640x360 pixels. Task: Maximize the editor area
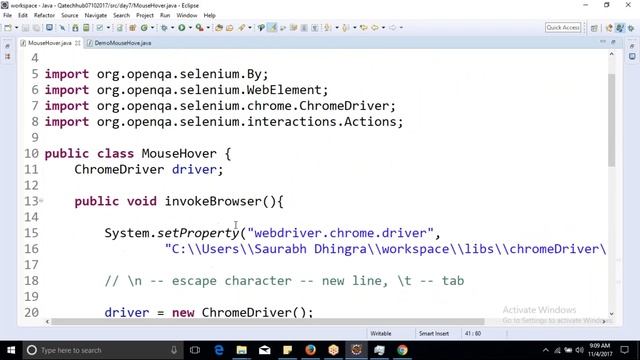613,42
